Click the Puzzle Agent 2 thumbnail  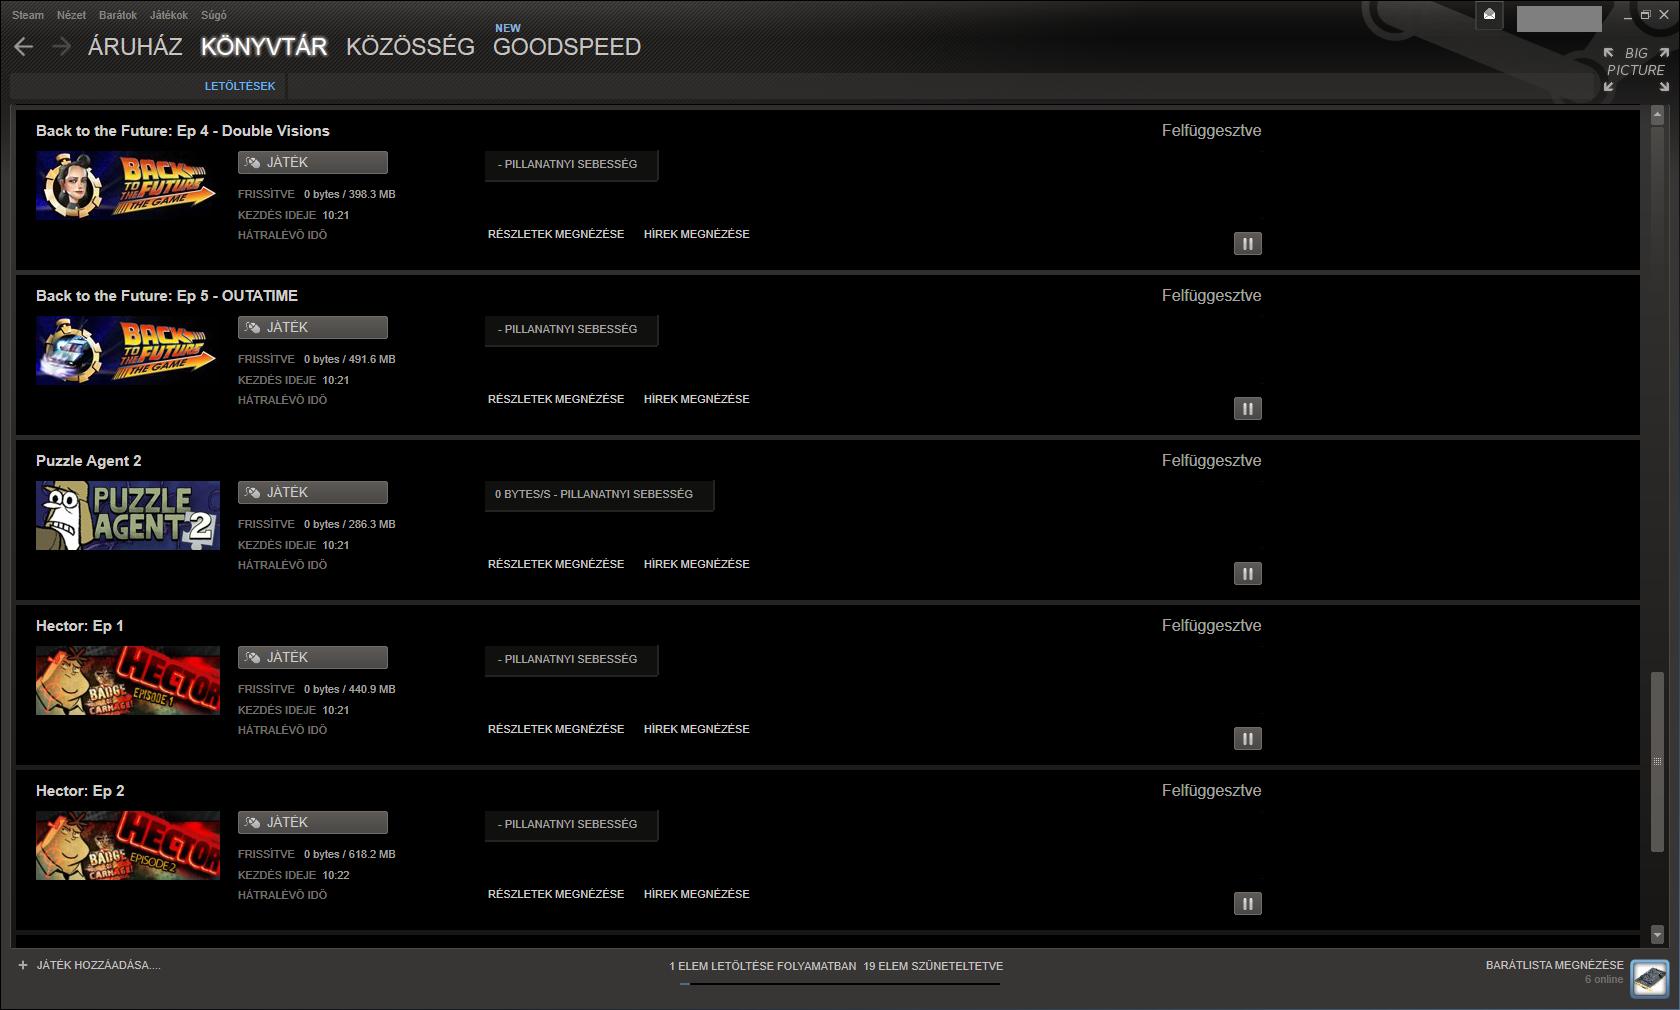[128, 515]
